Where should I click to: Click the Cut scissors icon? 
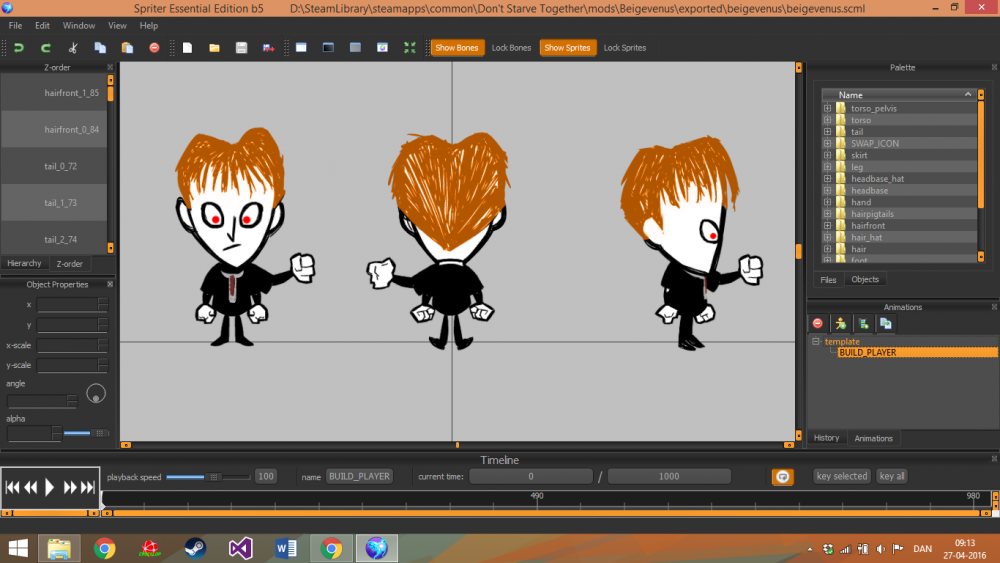pyautogui.click(x=73, y=48)
